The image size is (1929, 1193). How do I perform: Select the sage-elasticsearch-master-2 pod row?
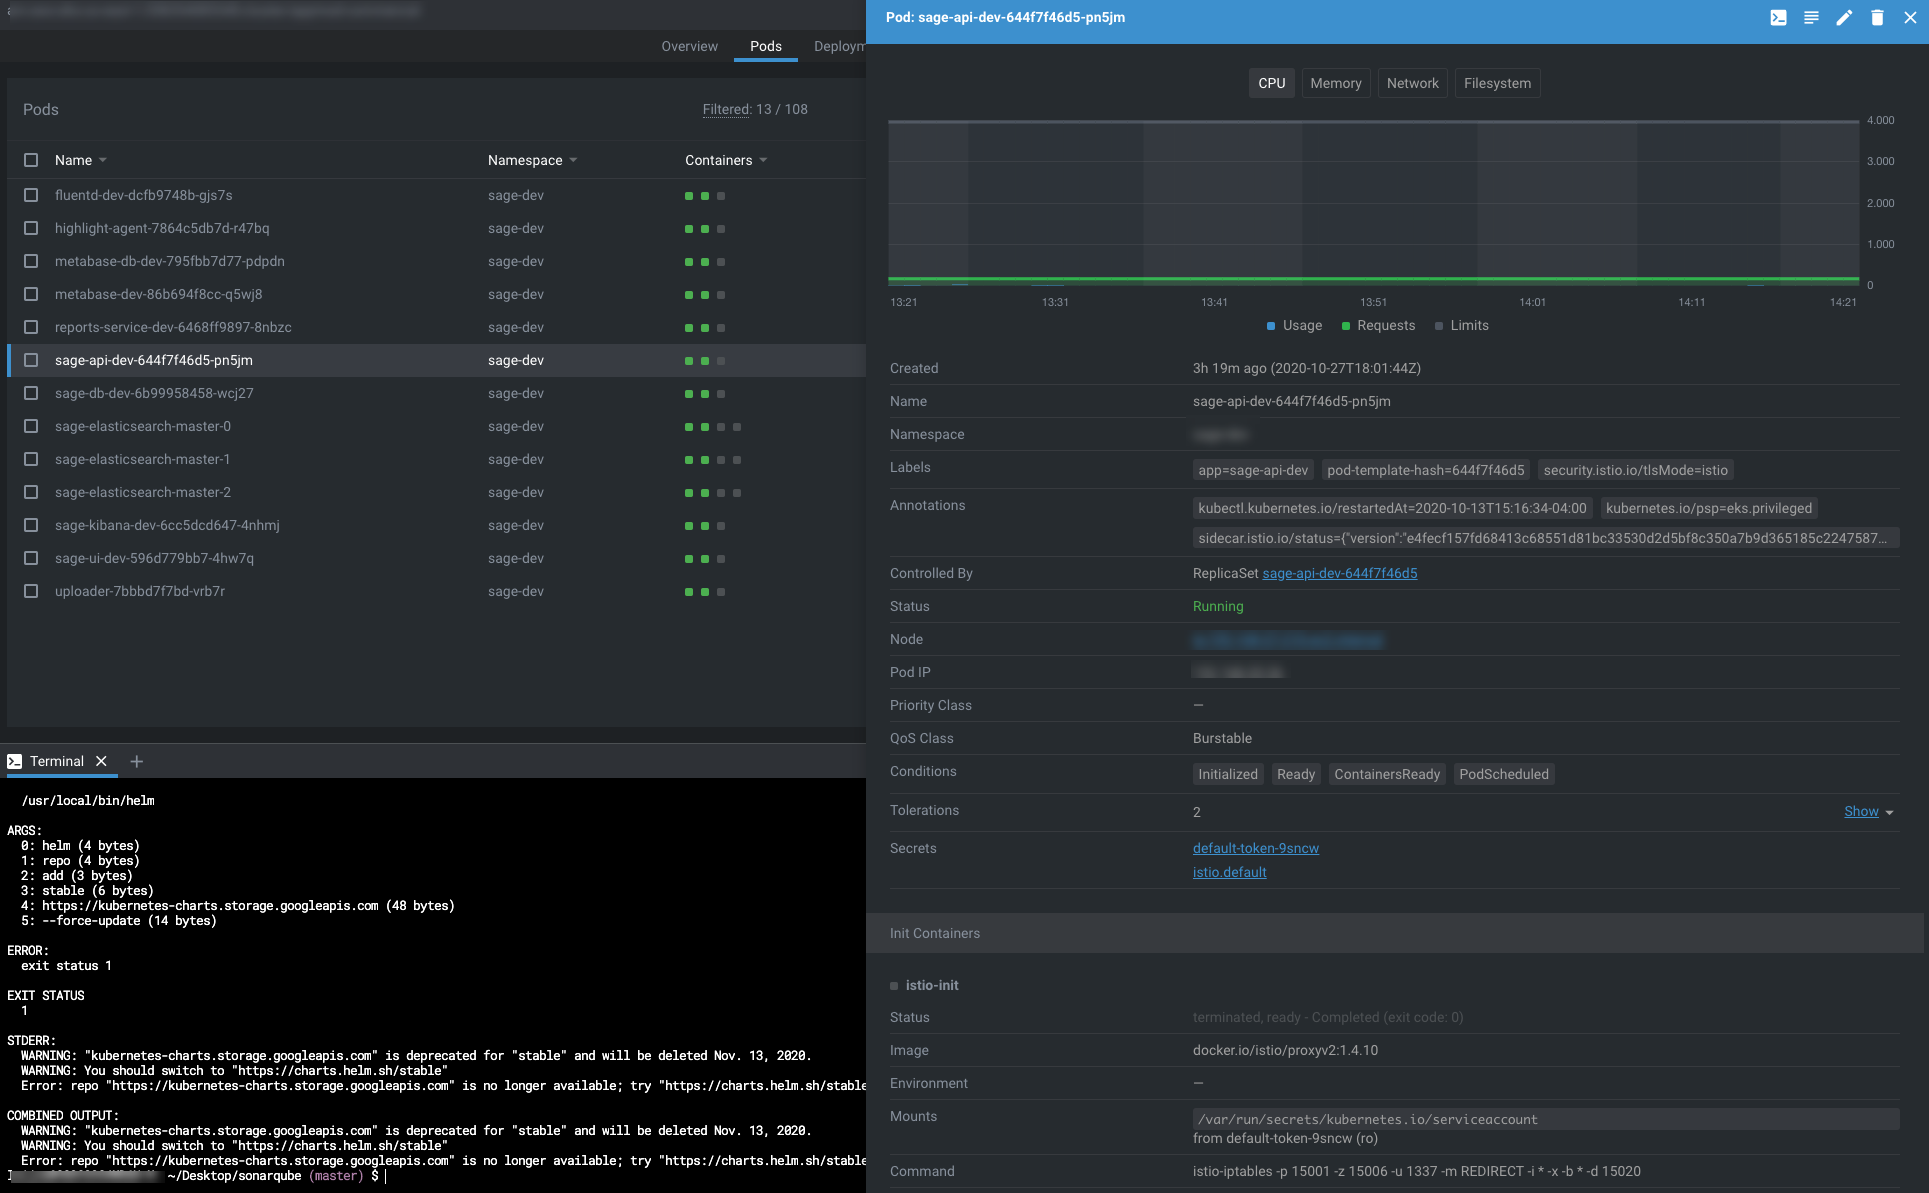click(436, 492)
